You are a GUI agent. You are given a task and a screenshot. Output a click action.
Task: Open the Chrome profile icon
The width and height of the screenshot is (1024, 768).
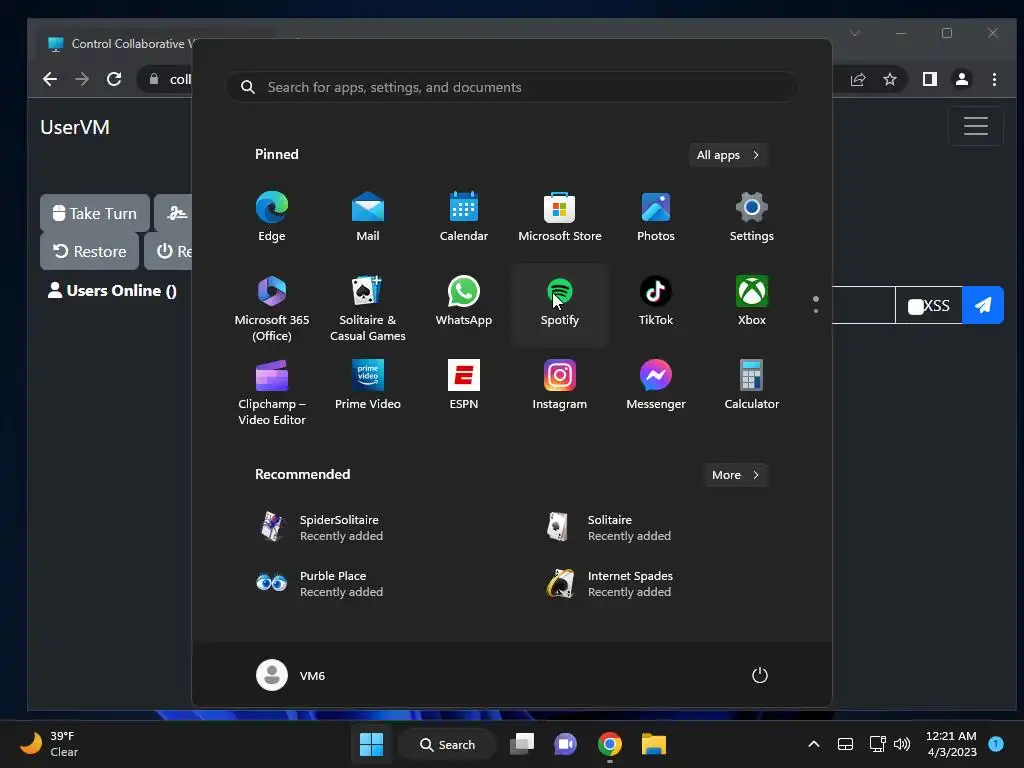pyautogui.click(x=962, y=79)
